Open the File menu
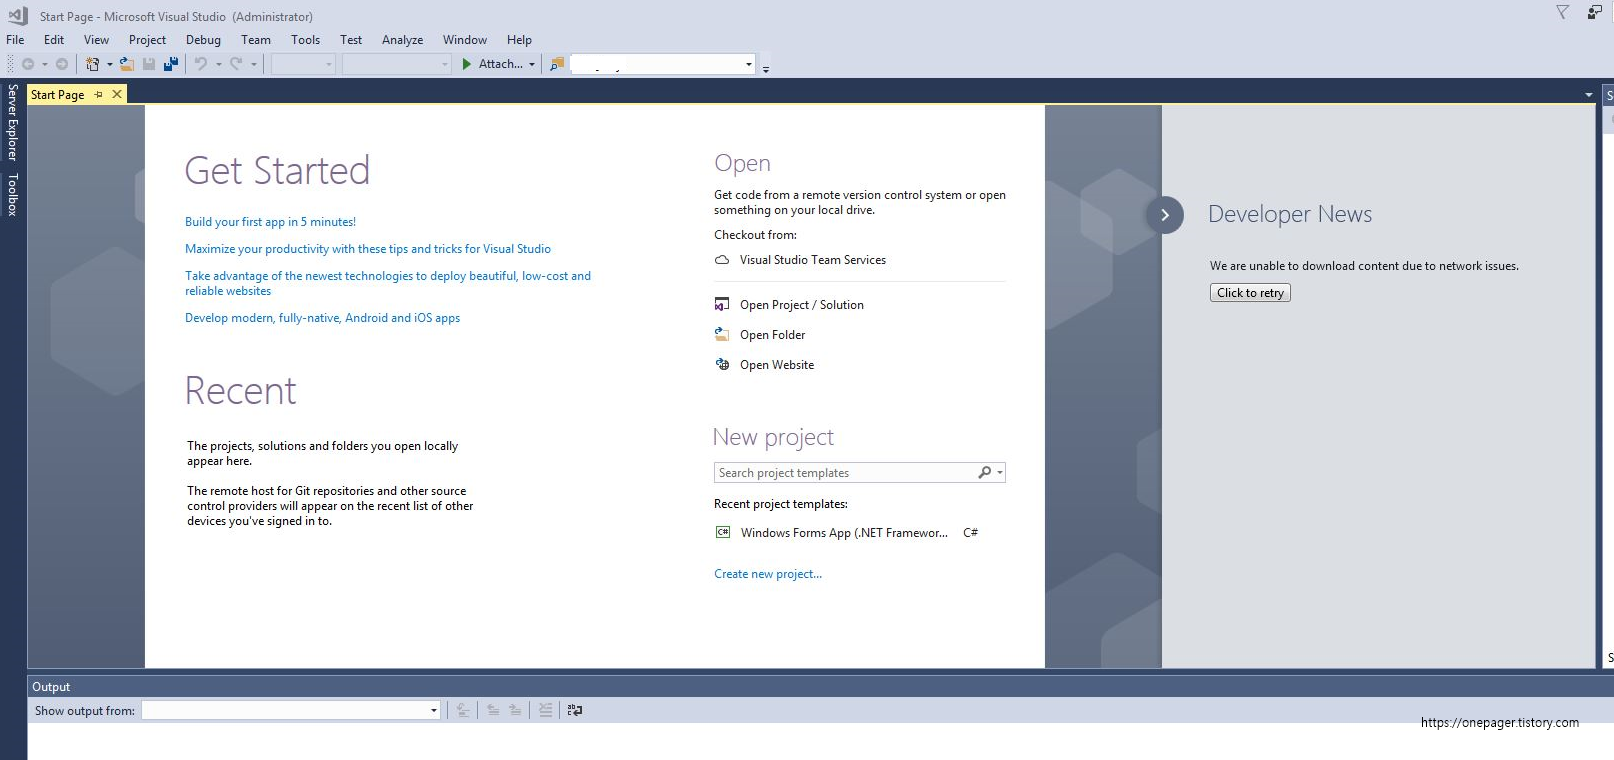Screen dimensions: 1614x760 pyautogui.click(x=15, y=40)
